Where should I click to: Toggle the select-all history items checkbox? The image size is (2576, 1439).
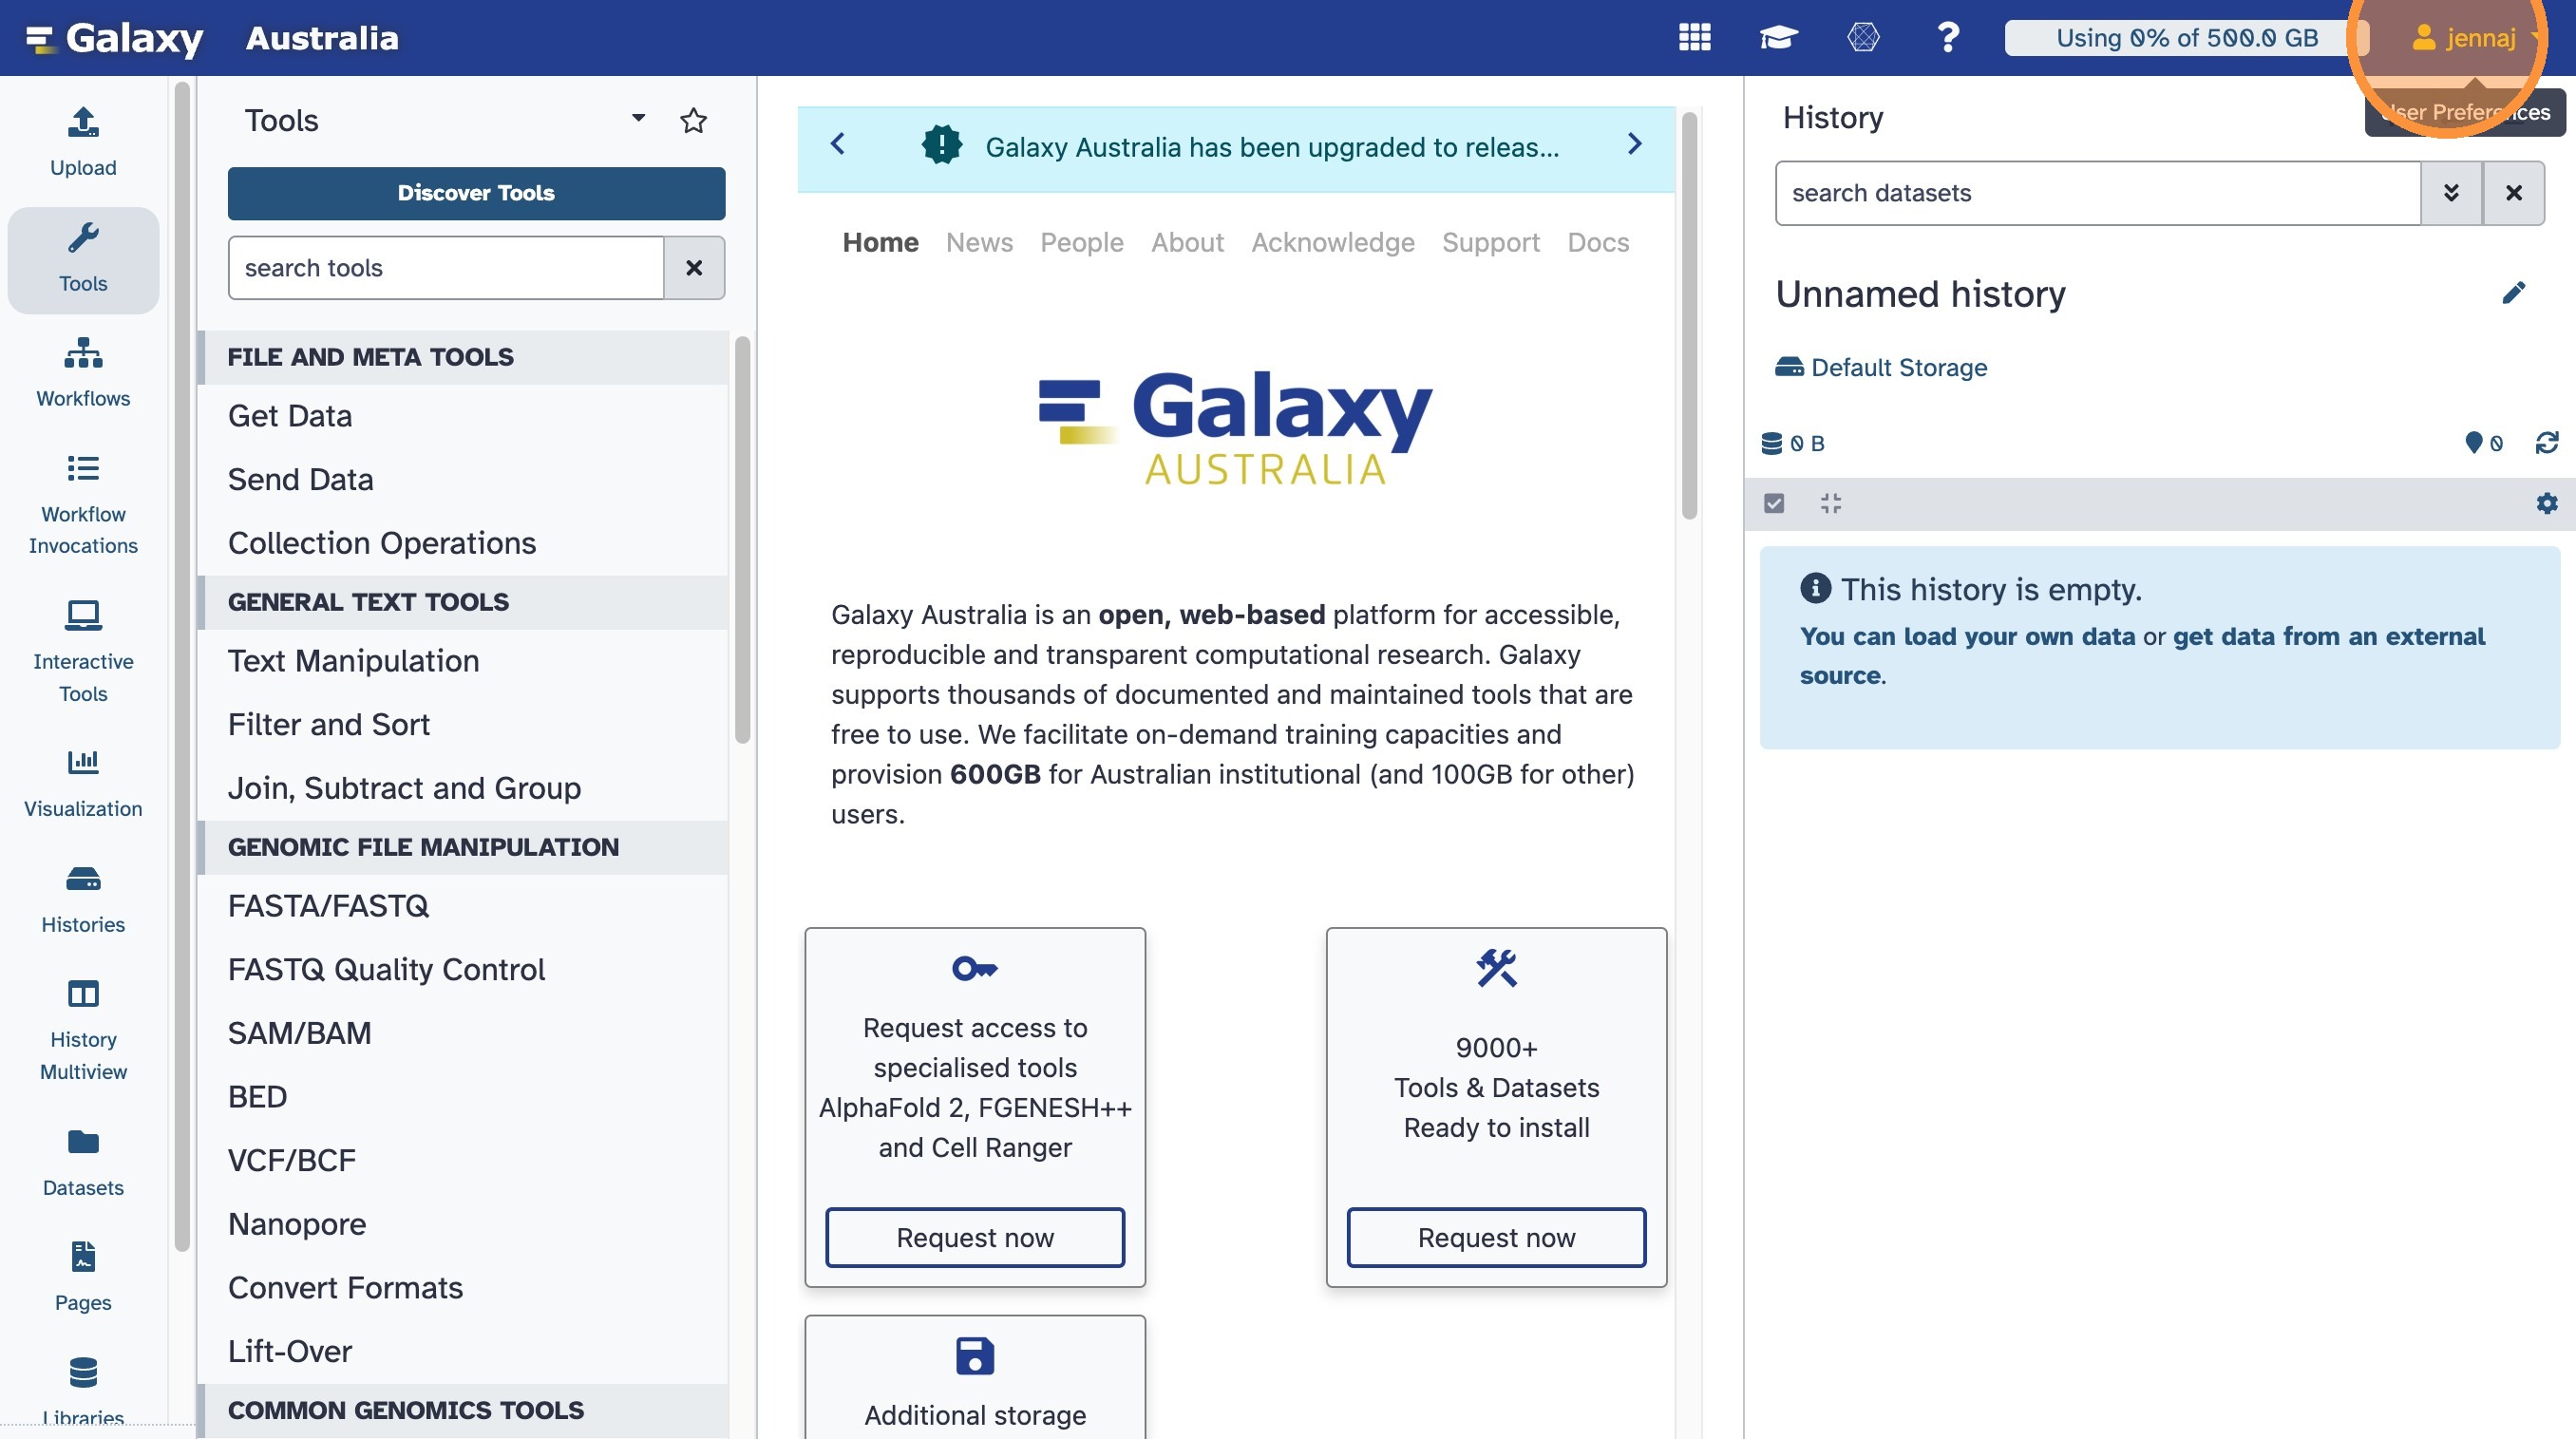point(1774,503)
